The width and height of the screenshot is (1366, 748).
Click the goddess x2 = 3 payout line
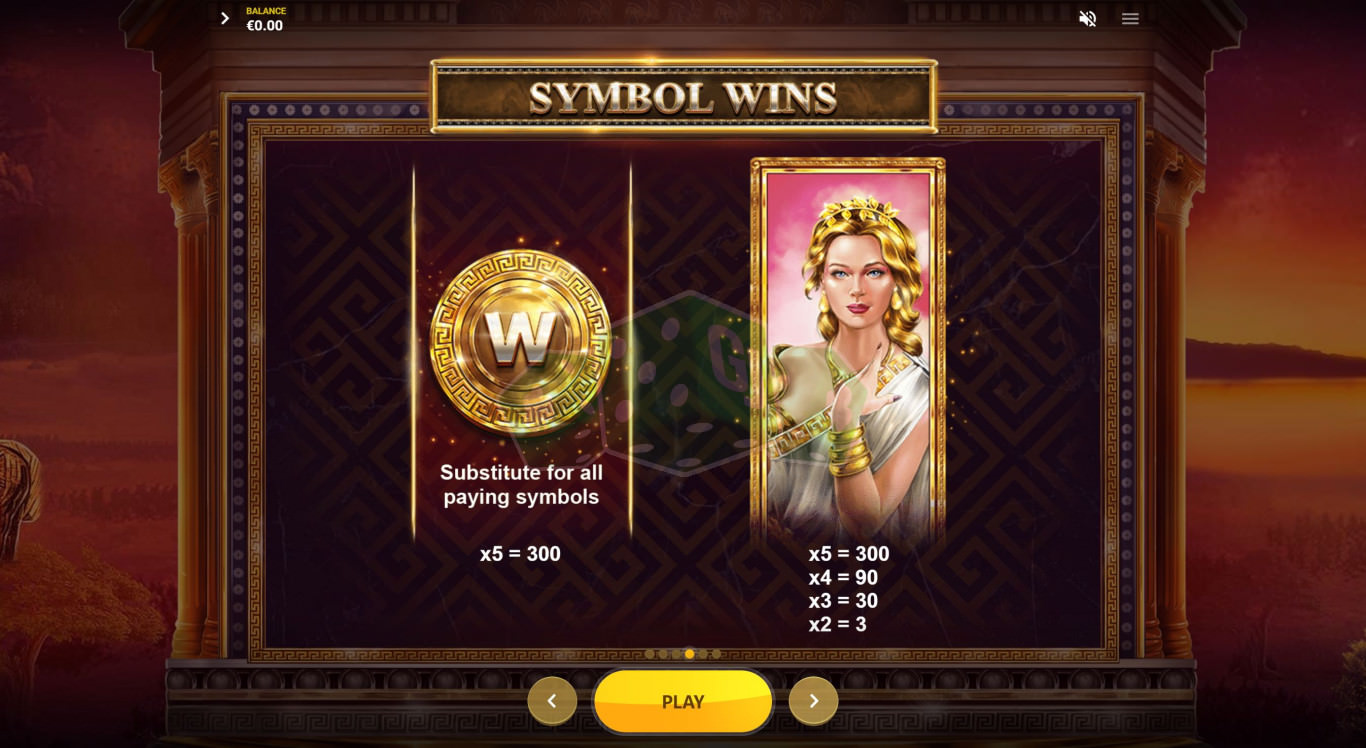(x=838, y=625)
